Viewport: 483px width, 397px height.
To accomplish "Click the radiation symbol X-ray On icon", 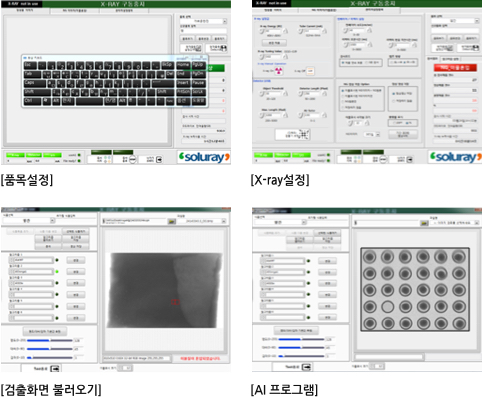I will (279, 71).
